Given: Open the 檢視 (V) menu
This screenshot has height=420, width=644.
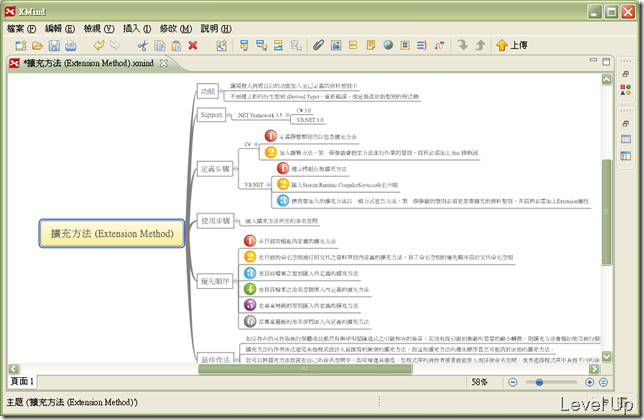Looking at the screenshot, I should click(99, 28).
